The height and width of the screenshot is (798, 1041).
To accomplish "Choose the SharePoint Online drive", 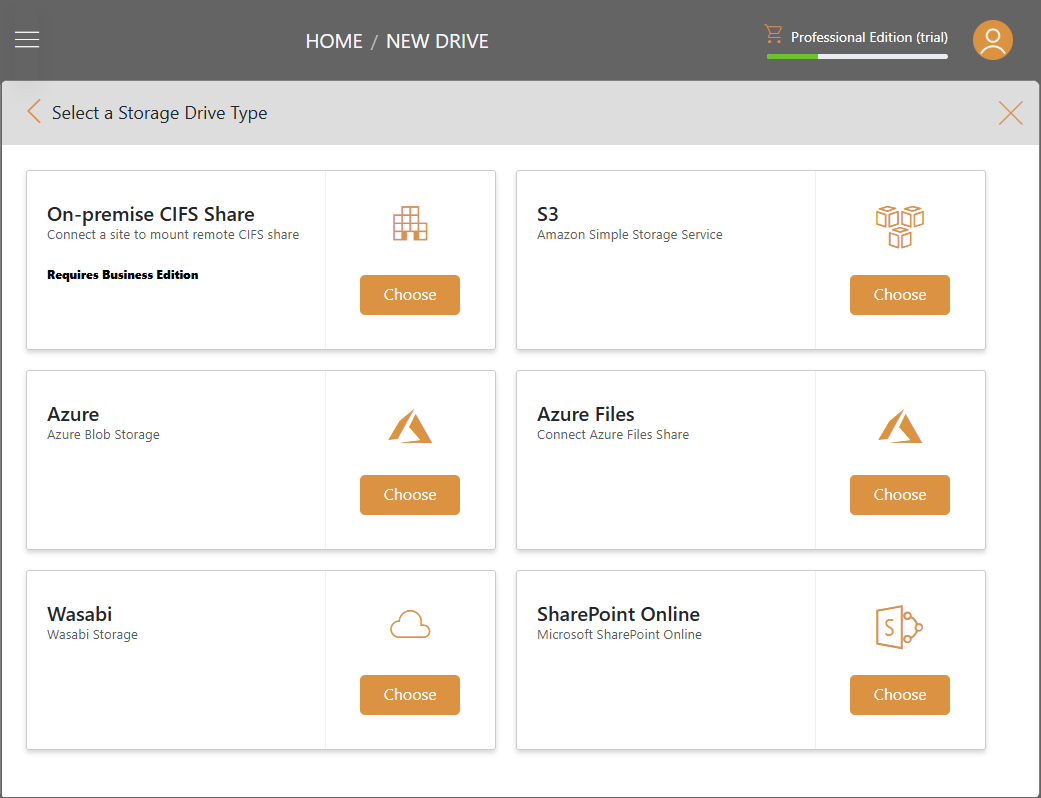I will 900,694.
